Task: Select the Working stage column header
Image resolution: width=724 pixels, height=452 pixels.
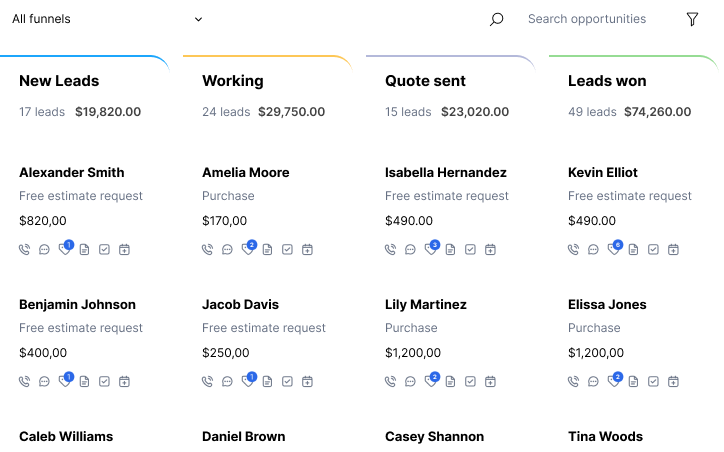Action: coord(233,81)
